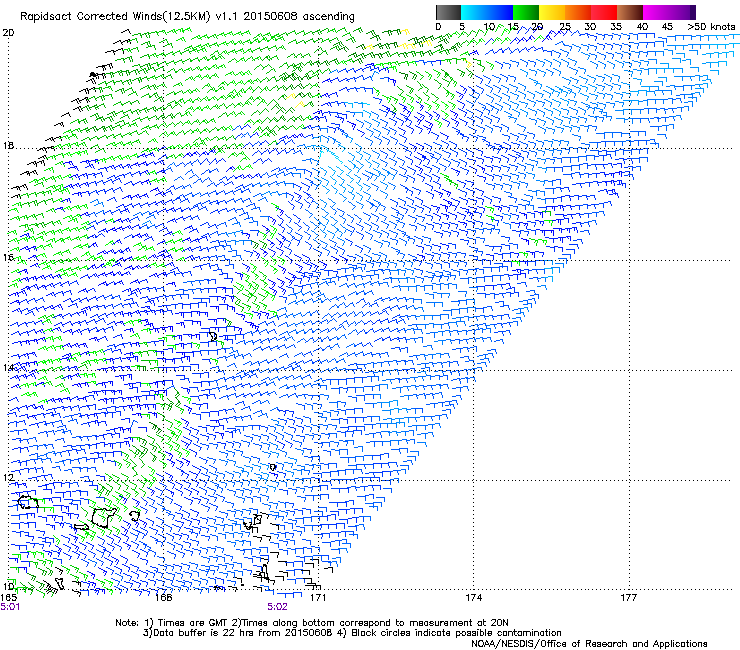Viewport: 740px width, 650px height.
Task: Click the Rapidscat Corrected Winds title text
Action: point(187,16)
